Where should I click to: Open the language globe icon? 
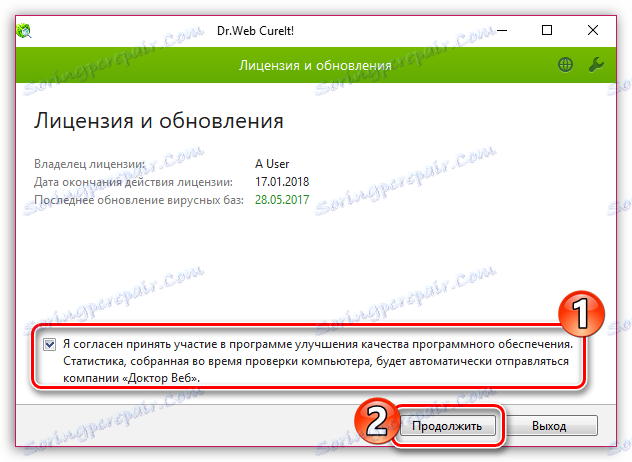565,65
